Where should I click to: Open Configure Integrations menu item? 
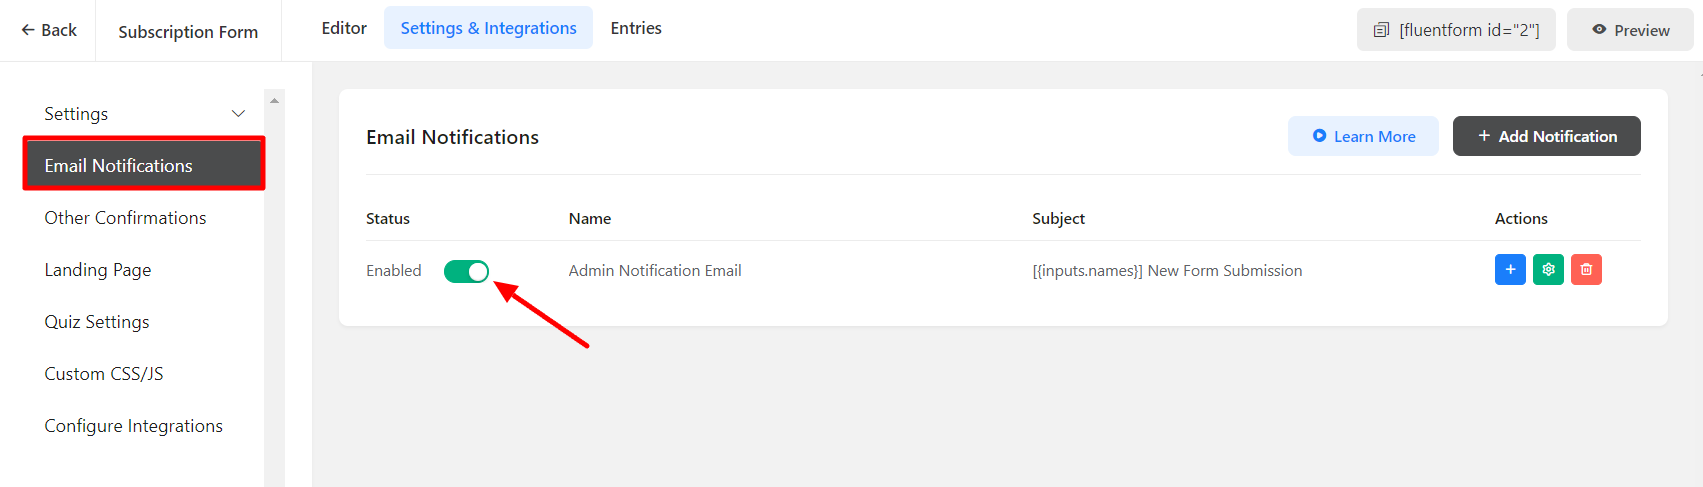[x=134, y=426]
